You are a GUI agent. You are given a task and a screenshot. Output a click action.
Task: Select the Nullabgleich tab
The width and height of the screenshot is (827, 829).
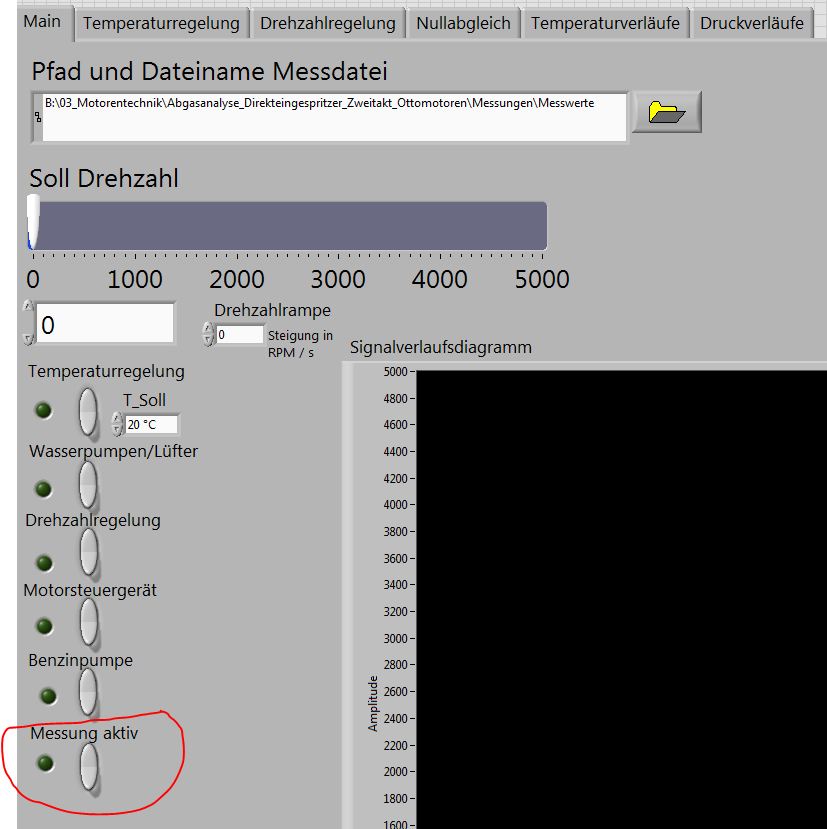pyautogui.click(x=463, y=23)
